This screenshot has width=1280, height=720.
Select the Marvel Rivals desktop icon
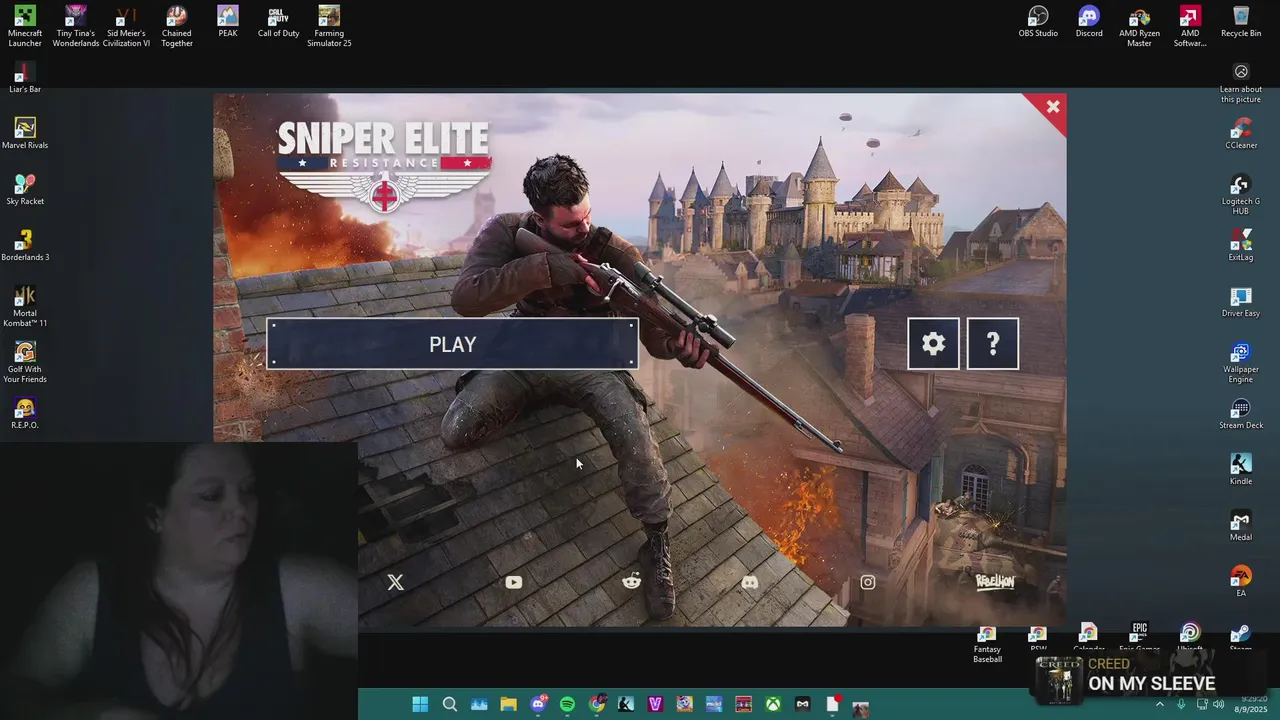[x=25, y=134]
